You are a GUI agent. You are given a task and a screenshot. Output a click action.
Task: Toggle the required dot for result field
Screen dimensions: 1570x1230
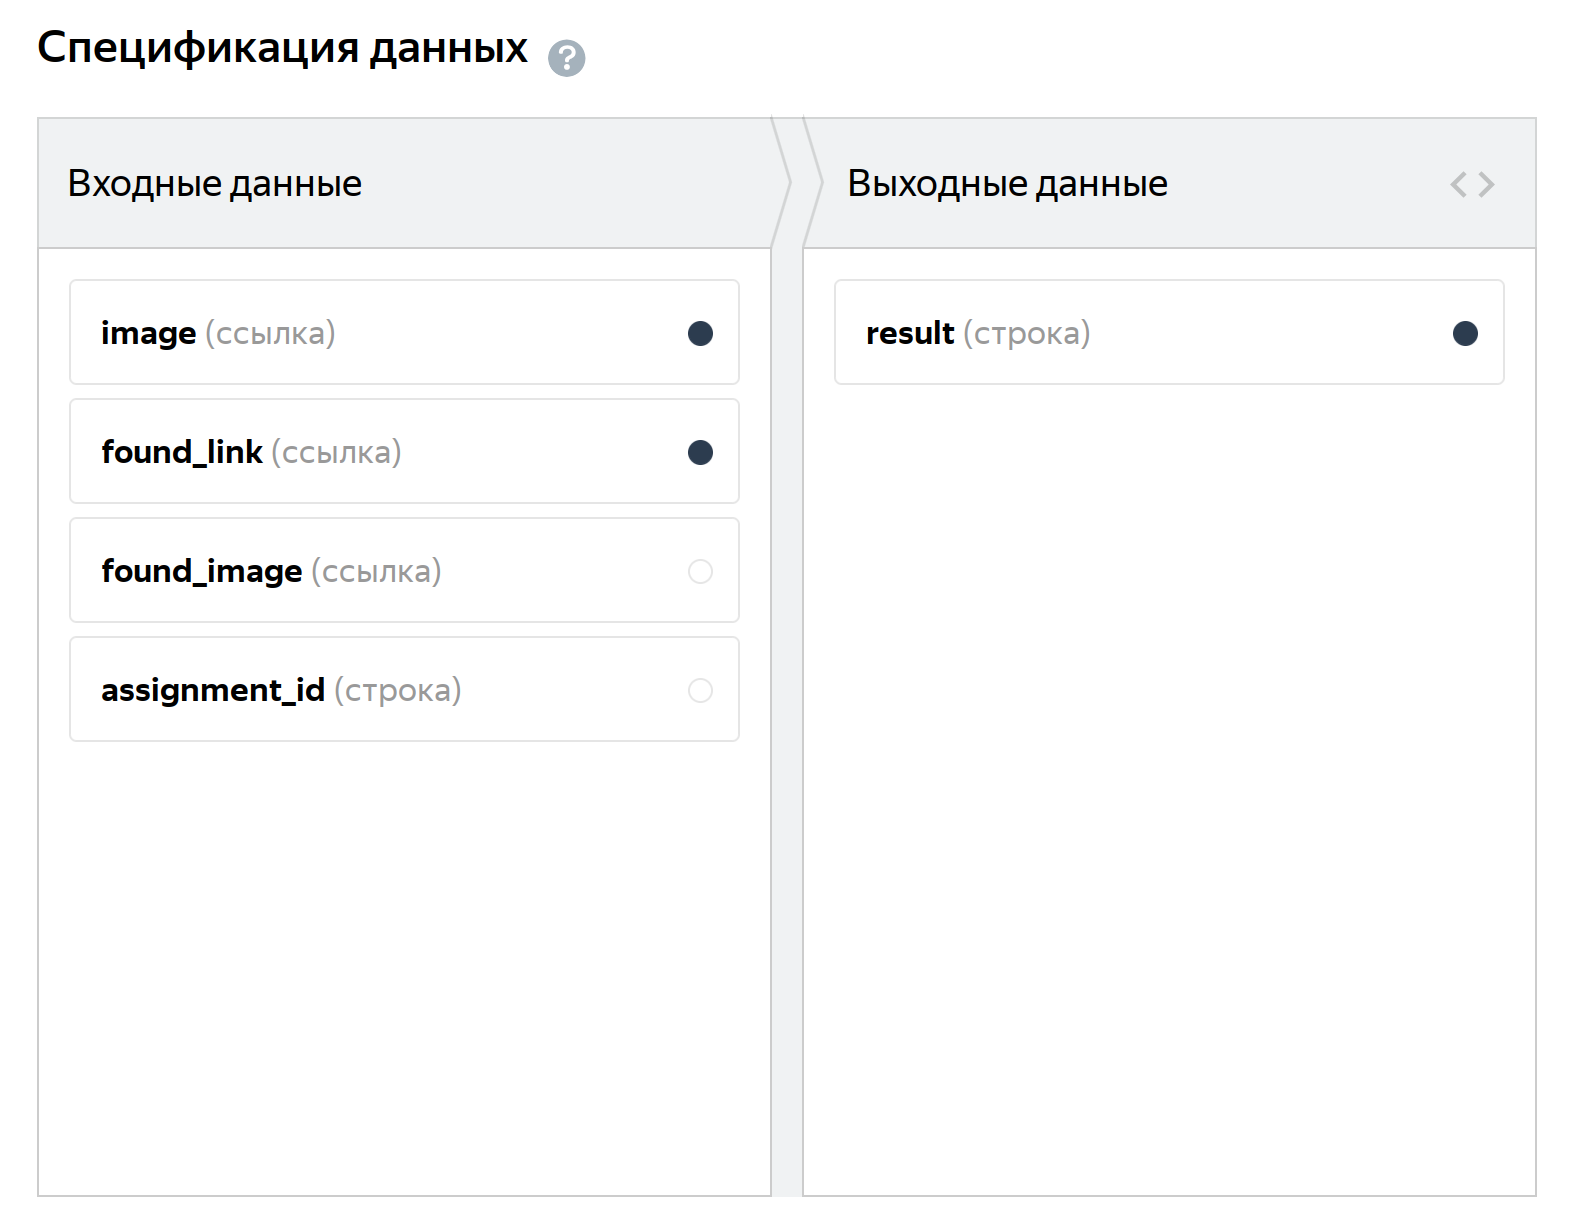[1465, 333]
